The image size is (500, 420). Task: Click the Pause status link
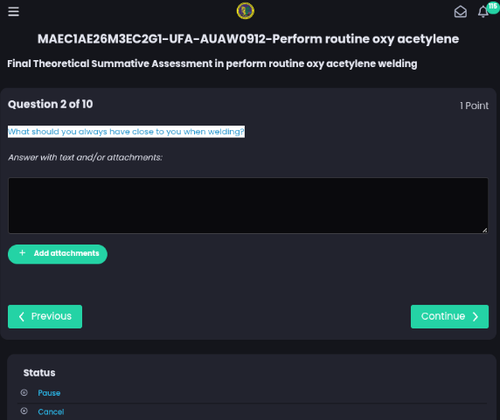click(x=49, y=393)
